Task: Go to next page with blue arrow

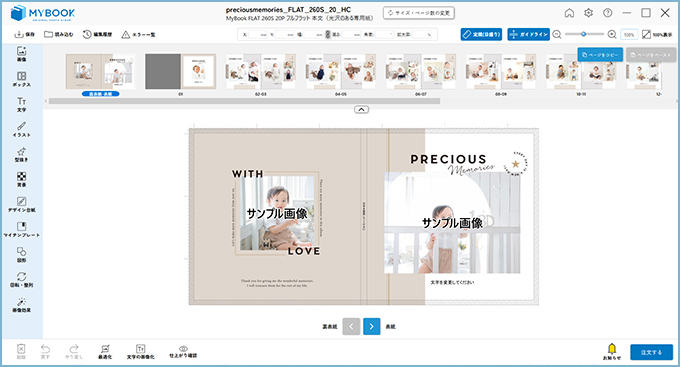Action: point(371,327)
